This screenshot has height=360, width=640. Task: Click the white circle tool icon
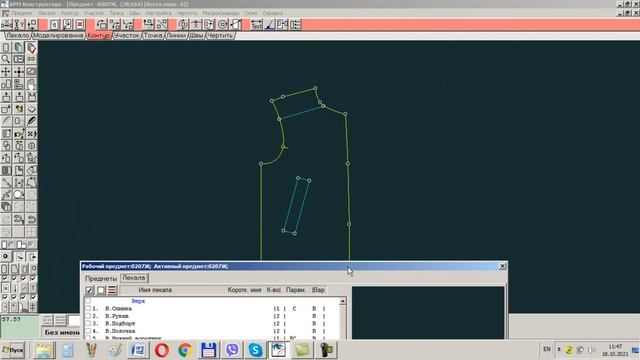click(x=19, y=194)
